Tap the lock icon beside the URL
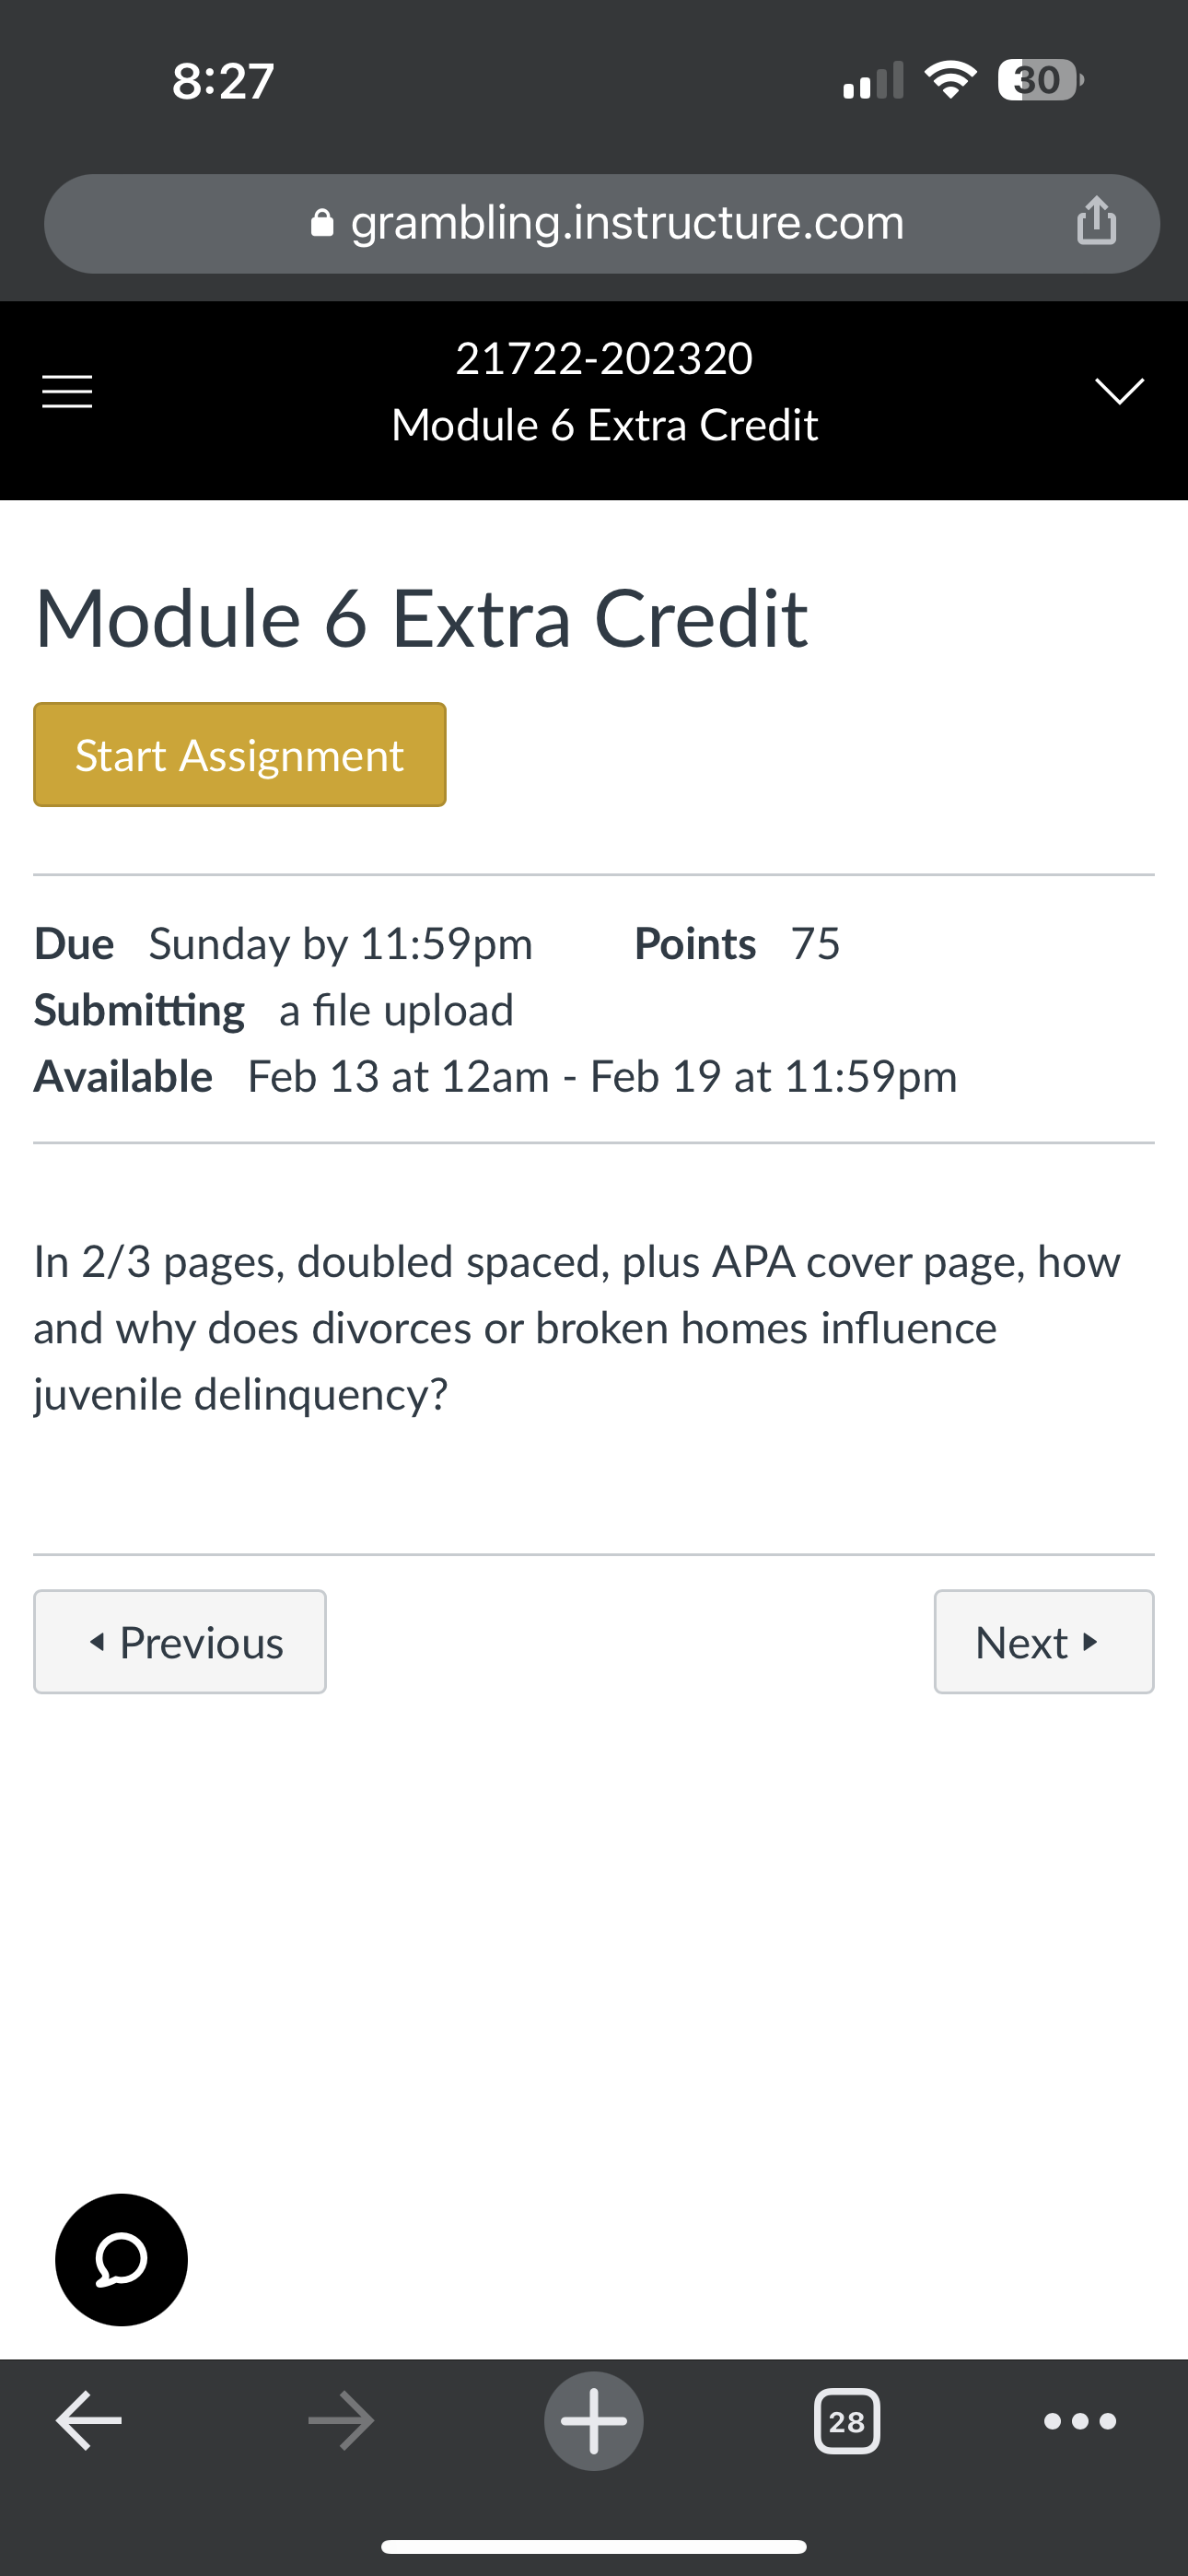 pos(322,222)
